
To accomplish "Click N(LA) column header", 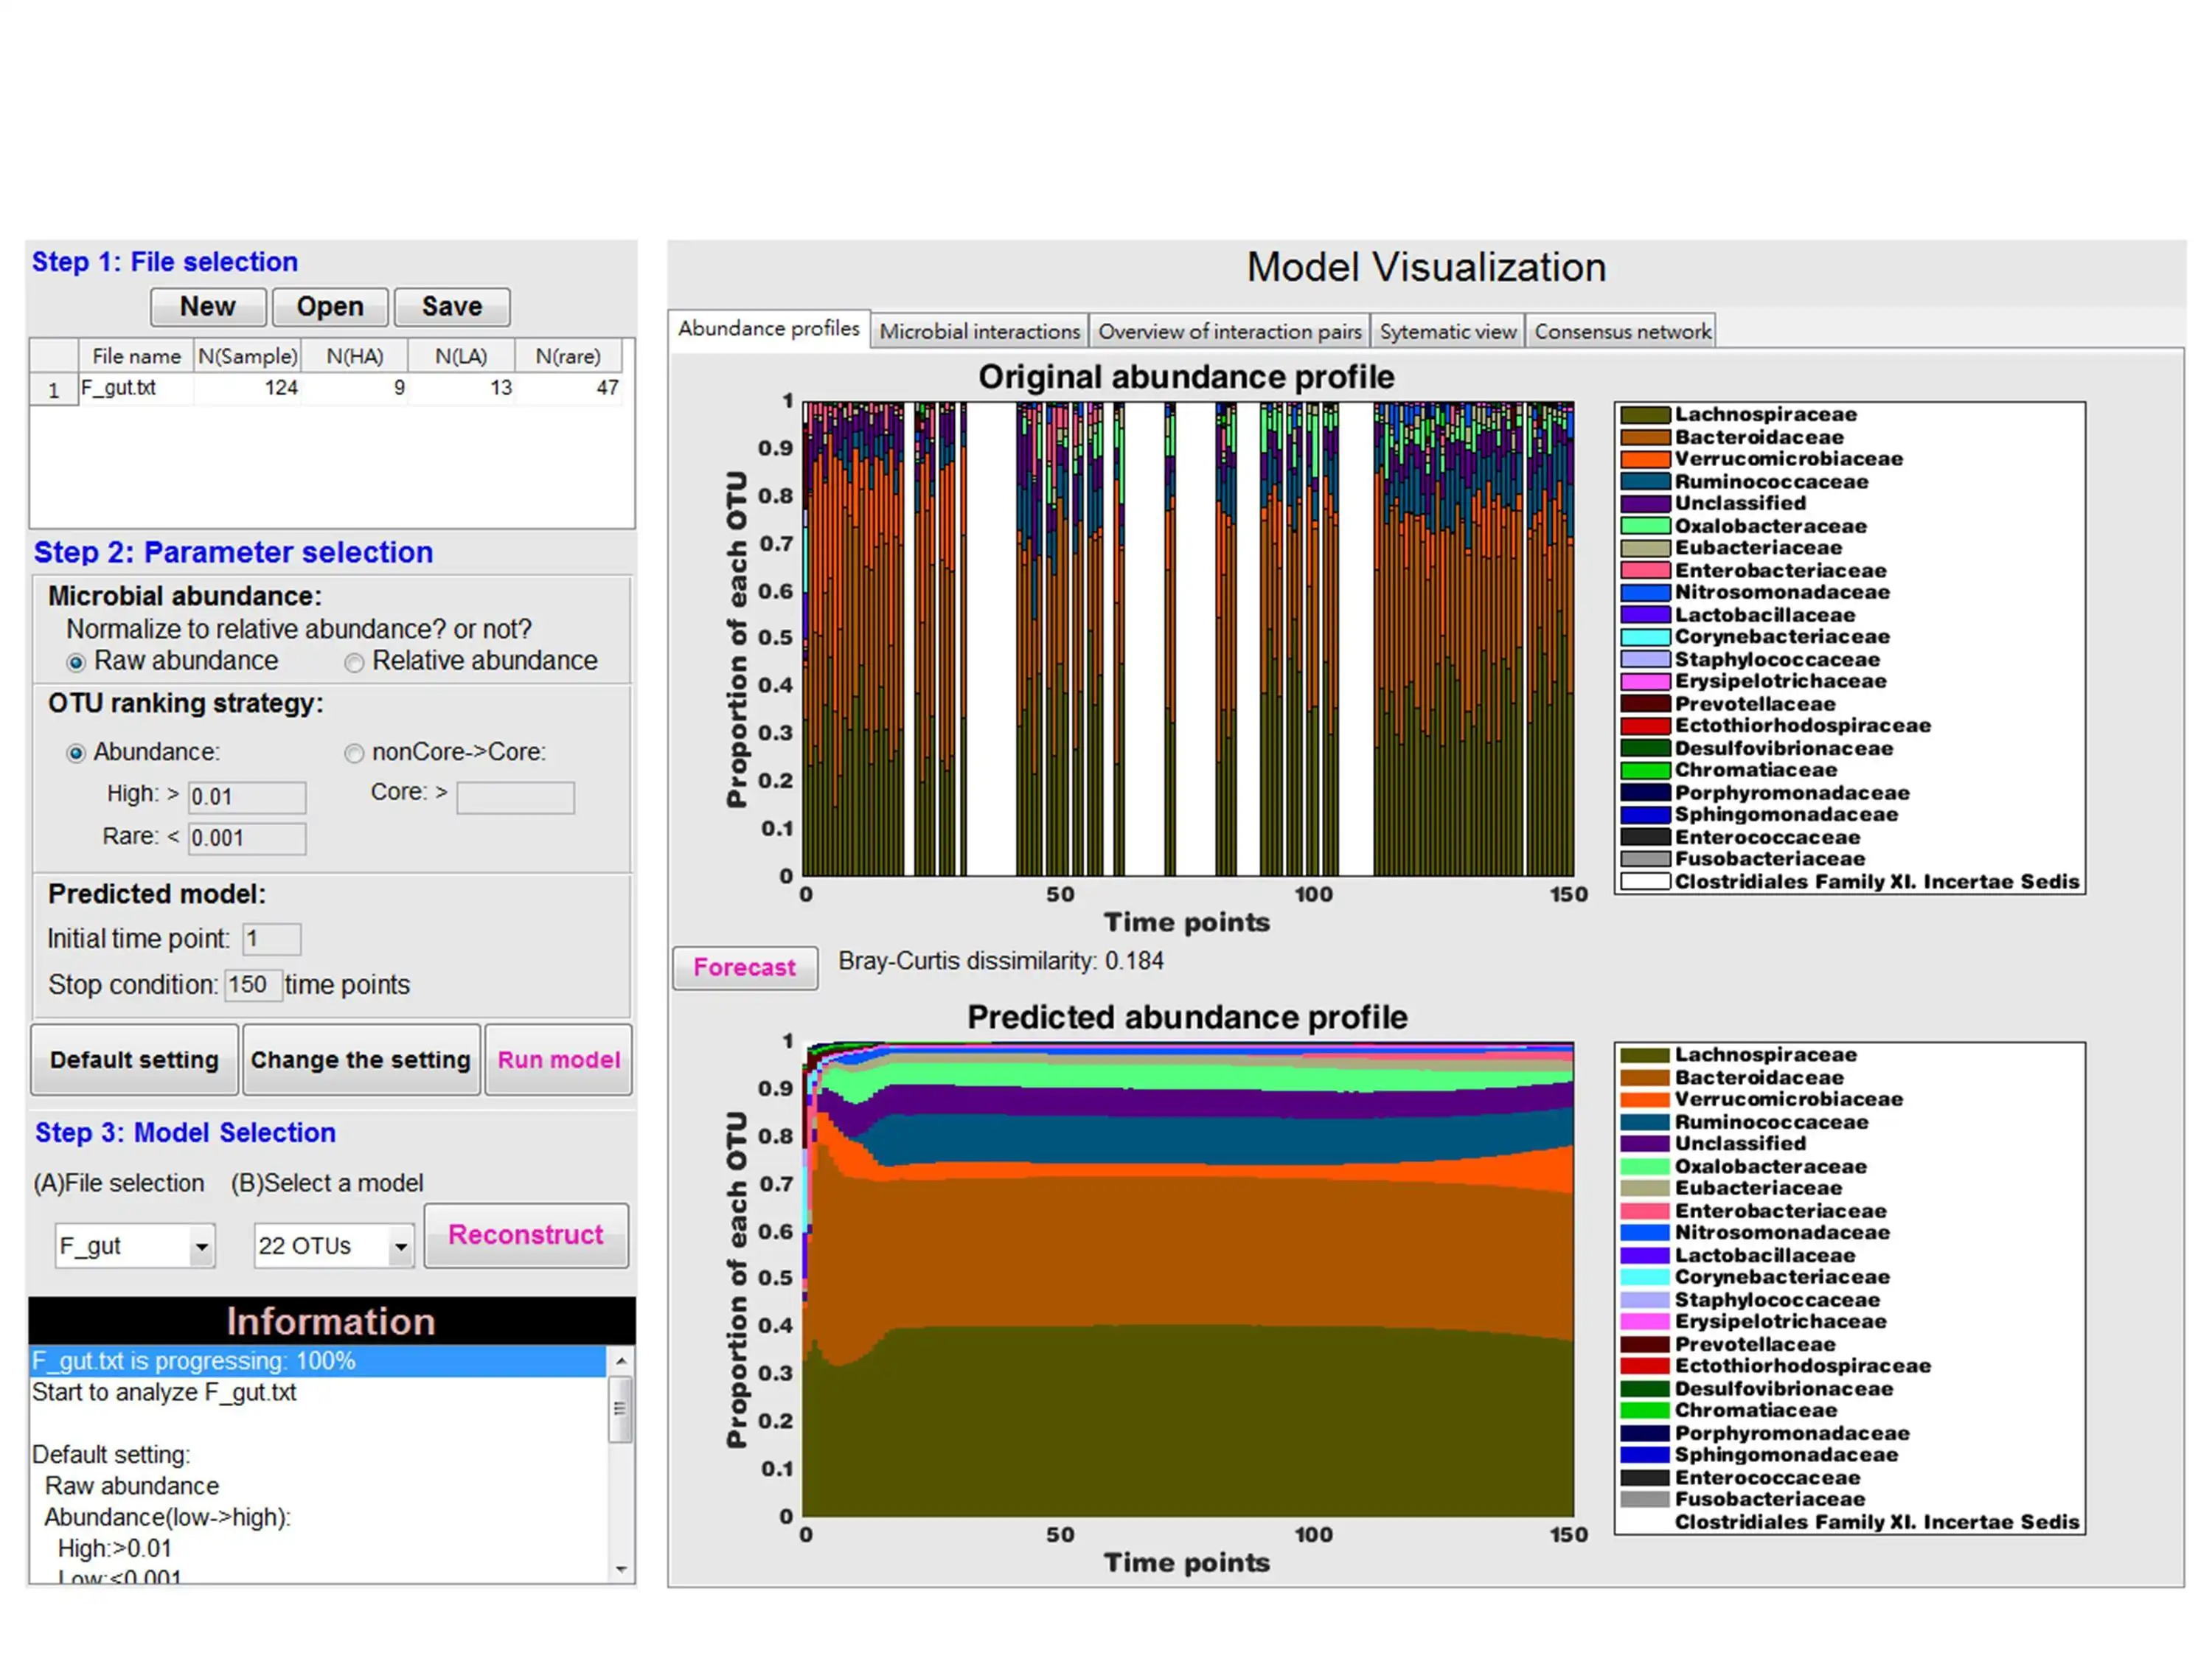I will (x=461, y=356).
